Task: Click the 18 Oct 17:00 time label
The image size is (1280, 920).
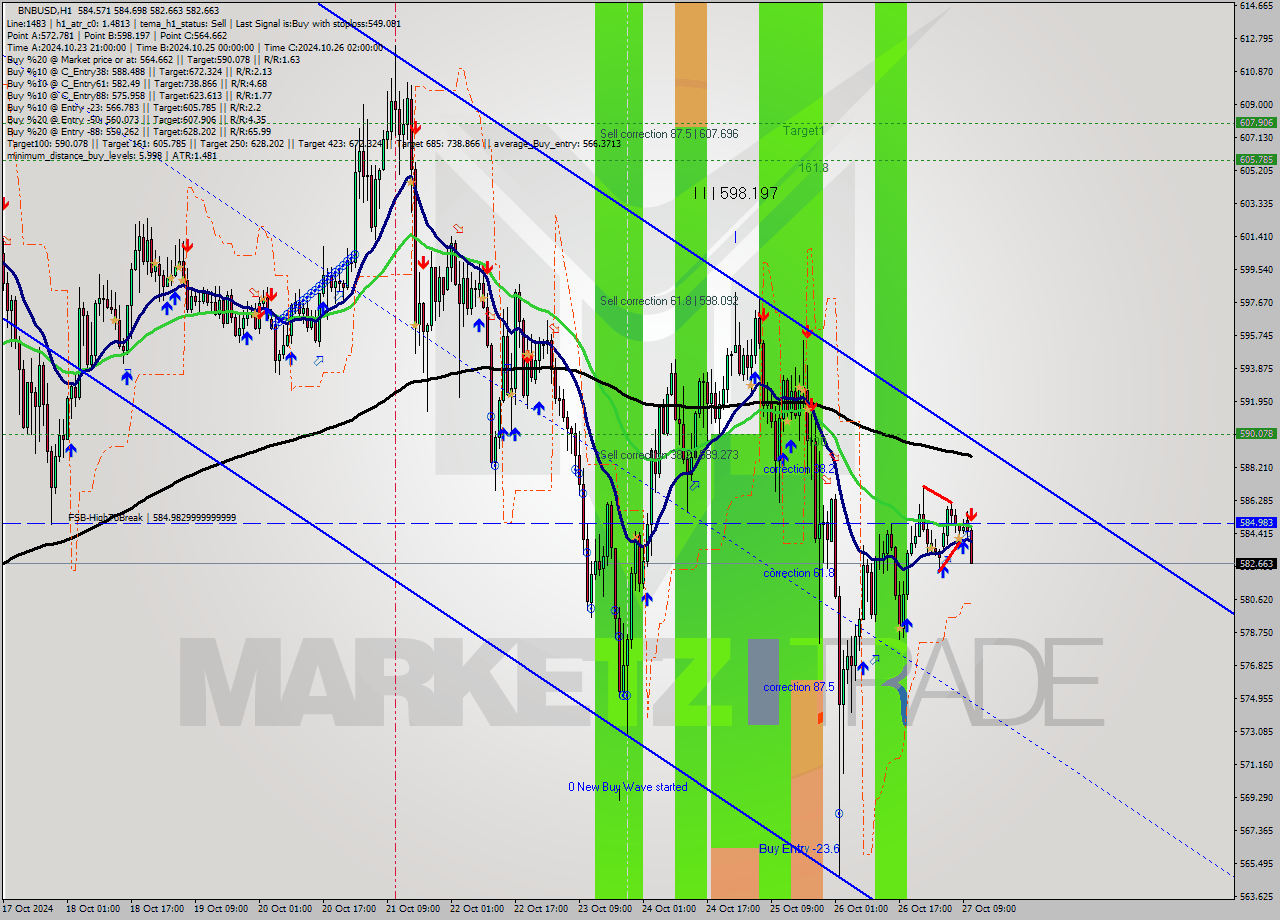Action: pos(156,909)
